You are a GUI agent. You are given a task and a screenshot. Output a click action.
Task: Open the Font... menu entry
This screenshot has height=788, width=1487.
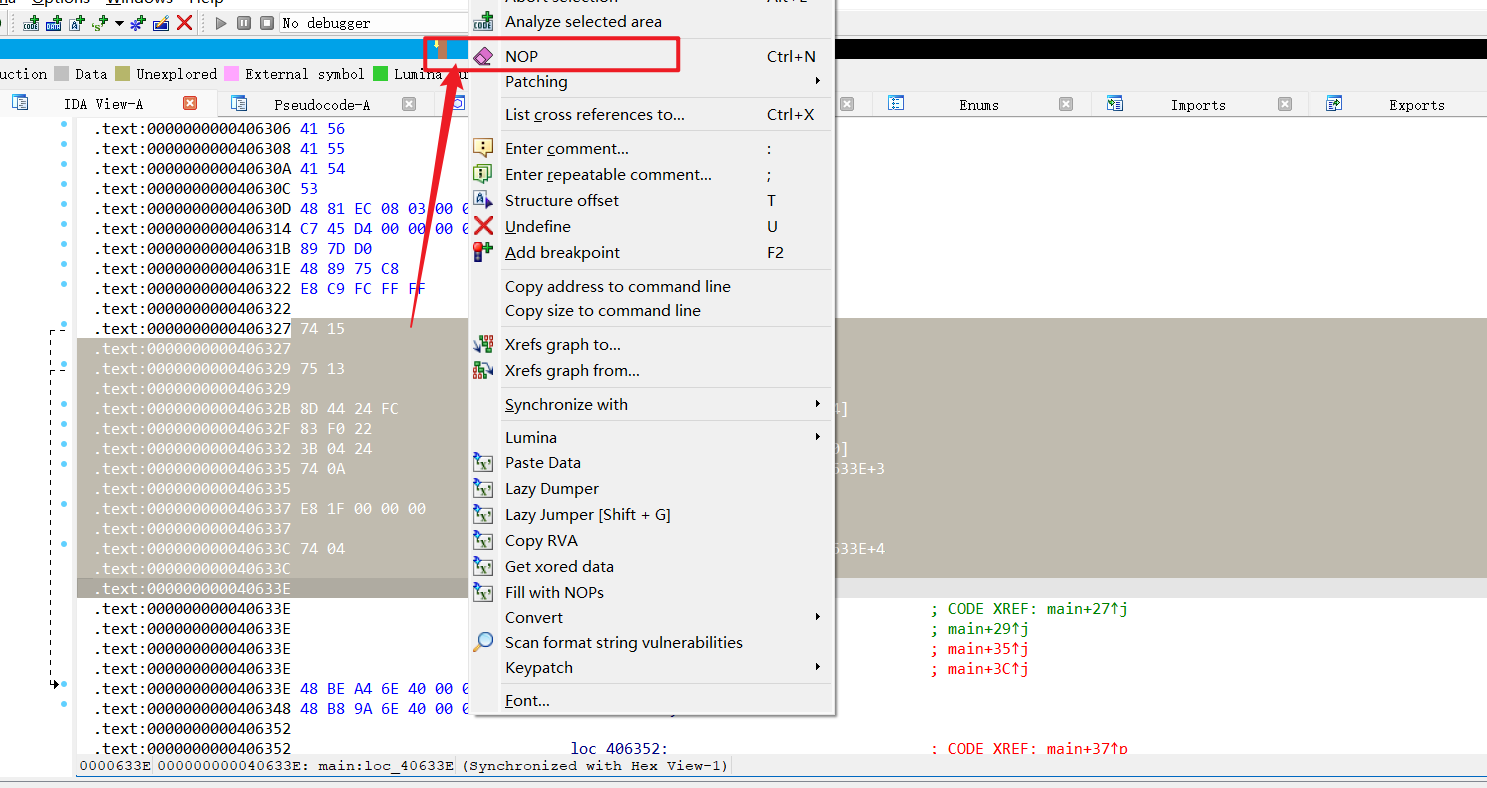click(x=651, y=700)
